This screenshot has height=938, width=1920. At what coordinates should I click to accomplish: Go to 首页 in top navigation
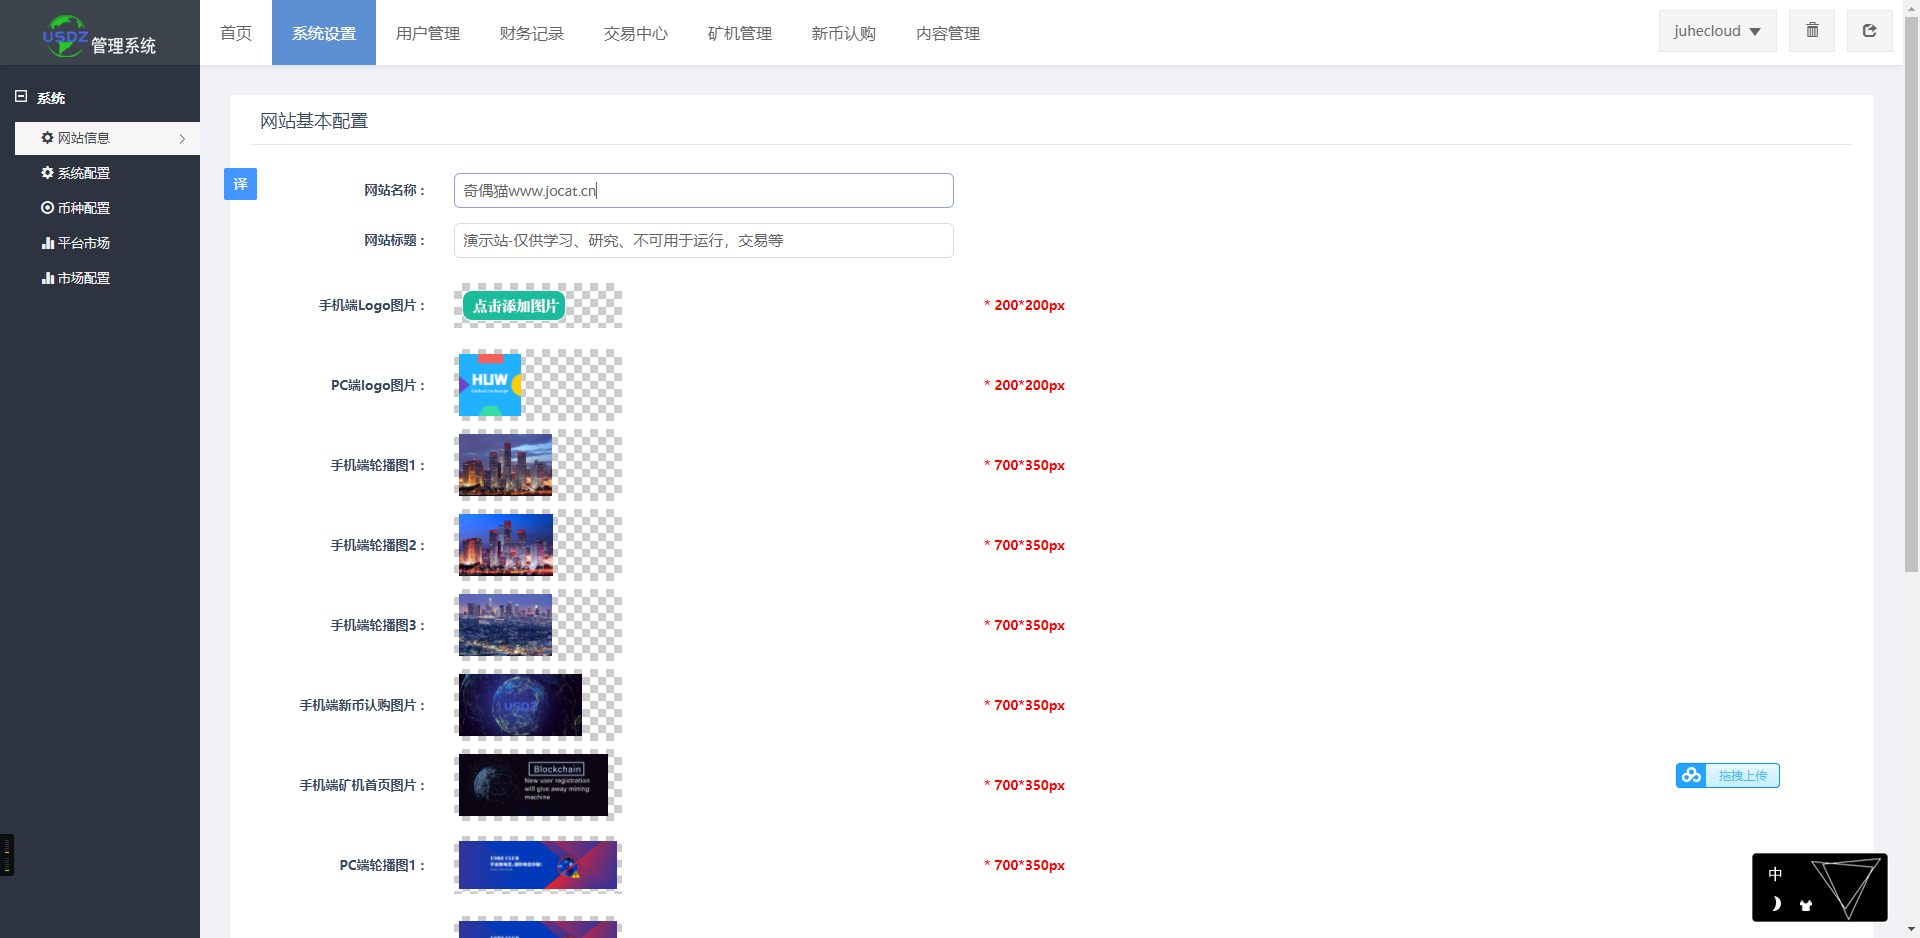(236, 33)
